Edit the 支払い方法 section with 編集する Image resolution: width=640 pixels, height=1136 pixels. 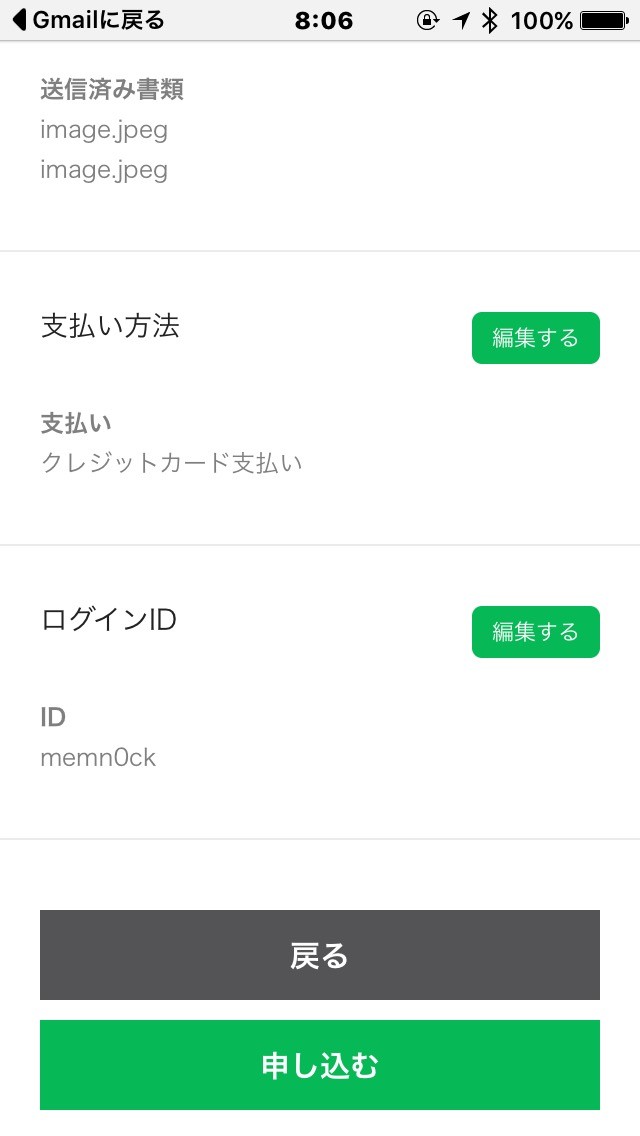[x=535, y=338]
